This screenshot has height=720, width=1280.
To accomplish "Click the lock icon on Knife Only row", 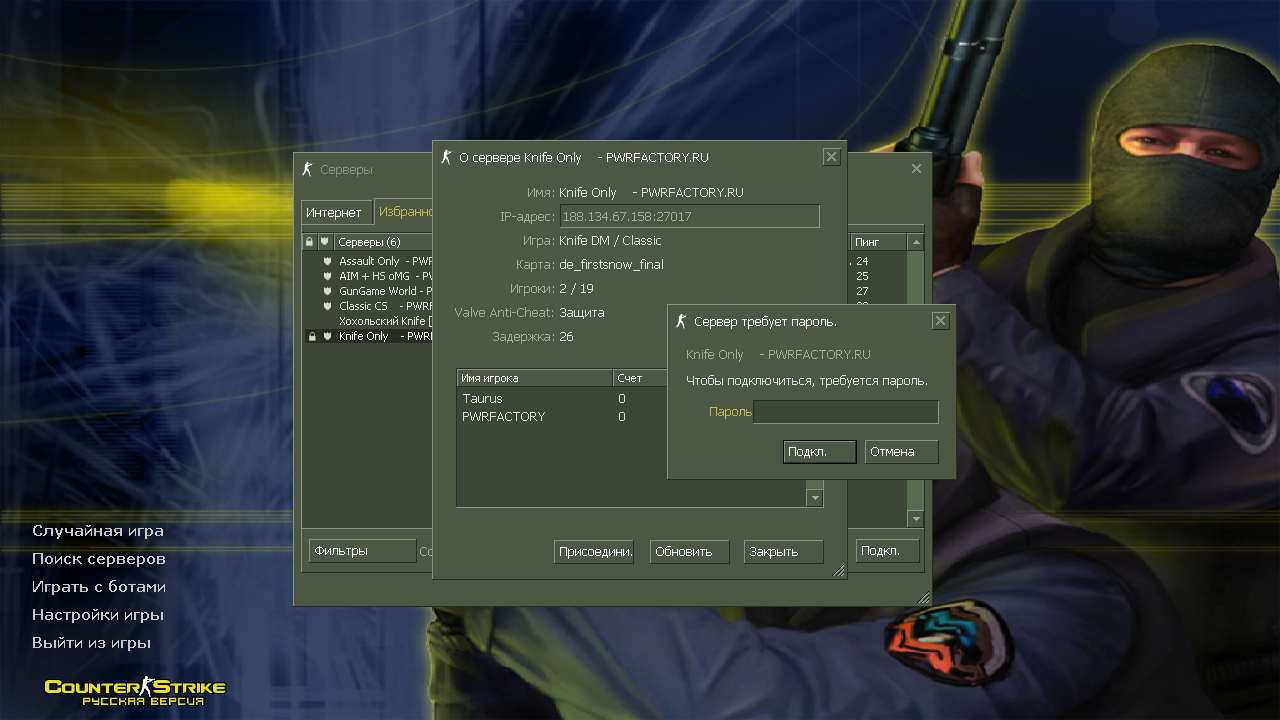I will pyautogui.click(x=312, y=337).
